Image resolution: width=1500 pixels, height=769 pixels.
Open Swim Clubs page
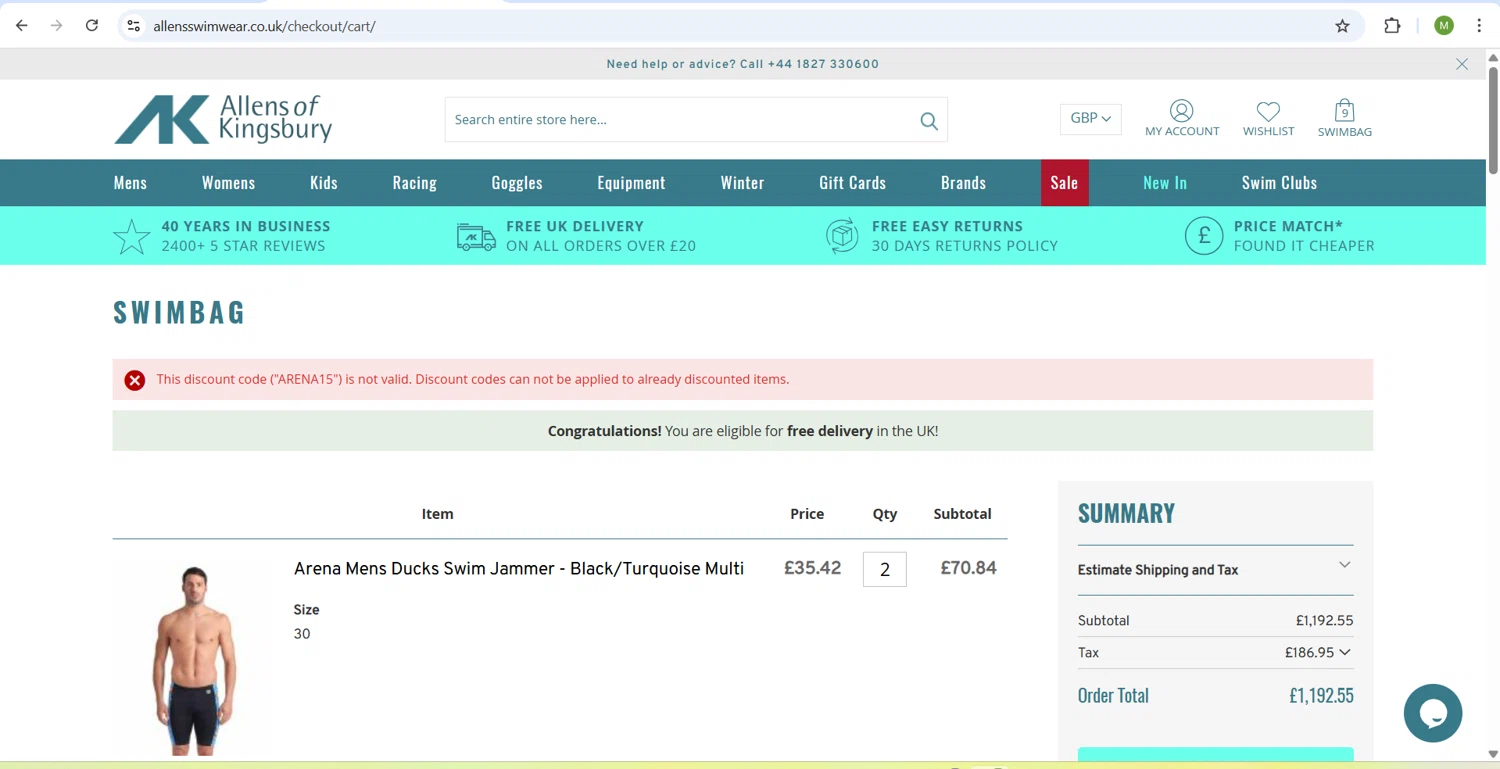click(1279, 183)
